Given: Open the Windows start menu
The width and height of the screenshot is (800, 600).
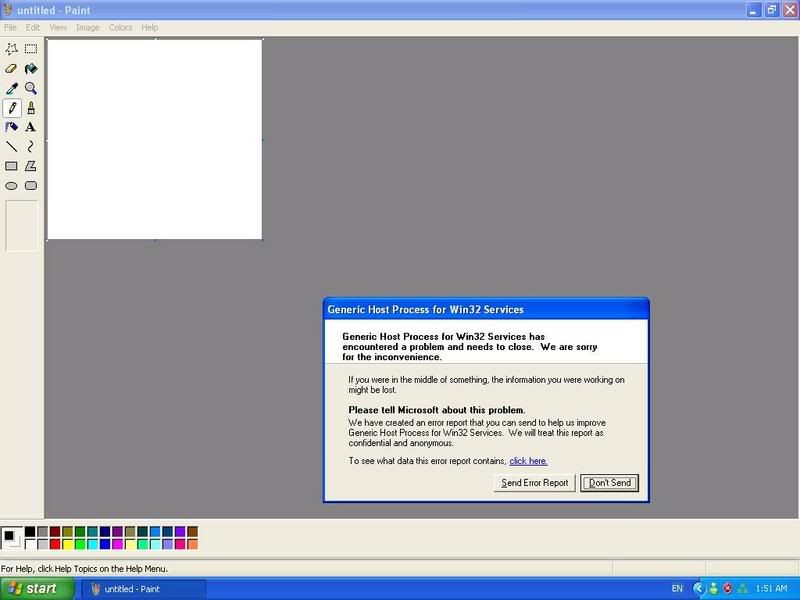Looking at the screenshot, I should pos(36,589).
